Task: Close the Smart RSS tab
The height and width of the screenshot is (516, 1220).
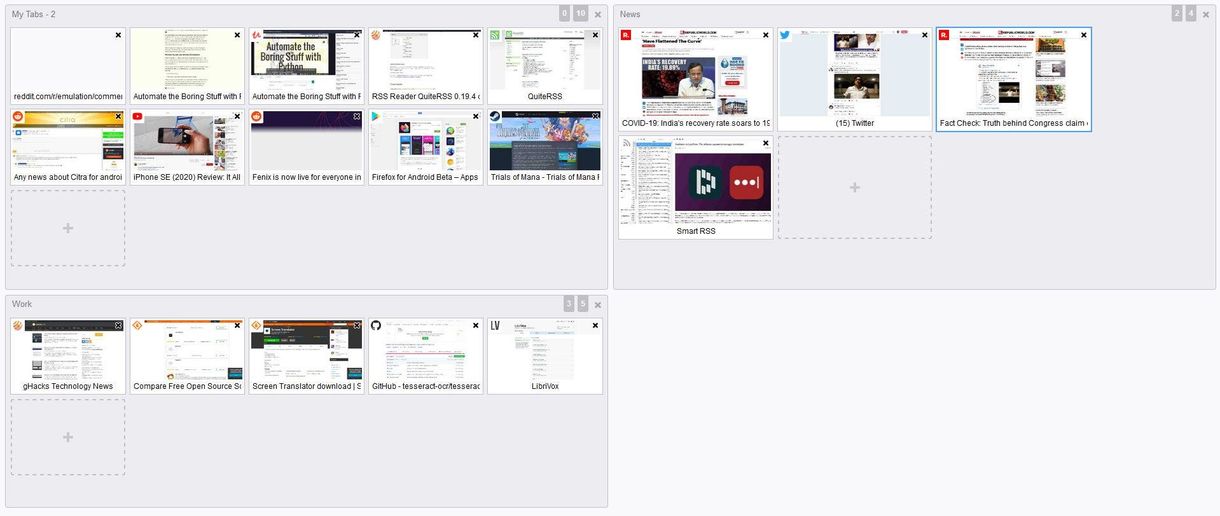Action: tap(765, 143)
